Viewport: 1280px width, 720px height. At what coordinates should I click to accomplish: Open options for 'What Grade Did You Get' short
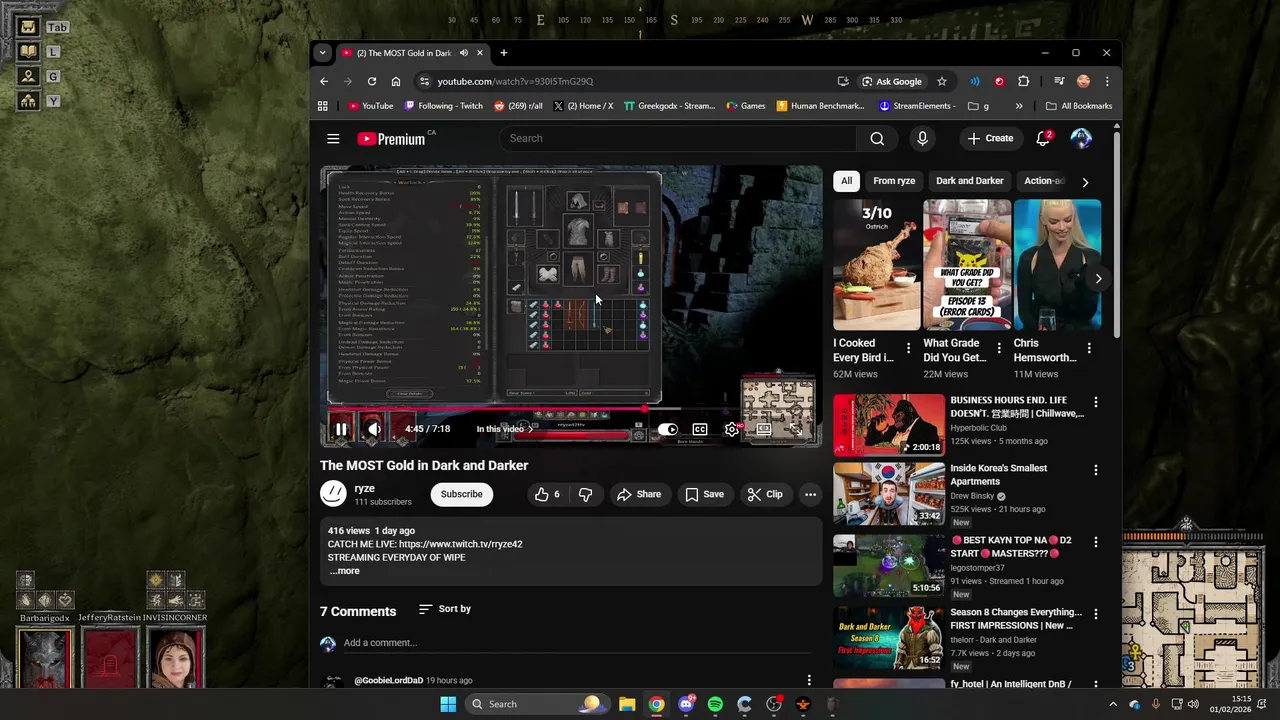click(998, 348)
